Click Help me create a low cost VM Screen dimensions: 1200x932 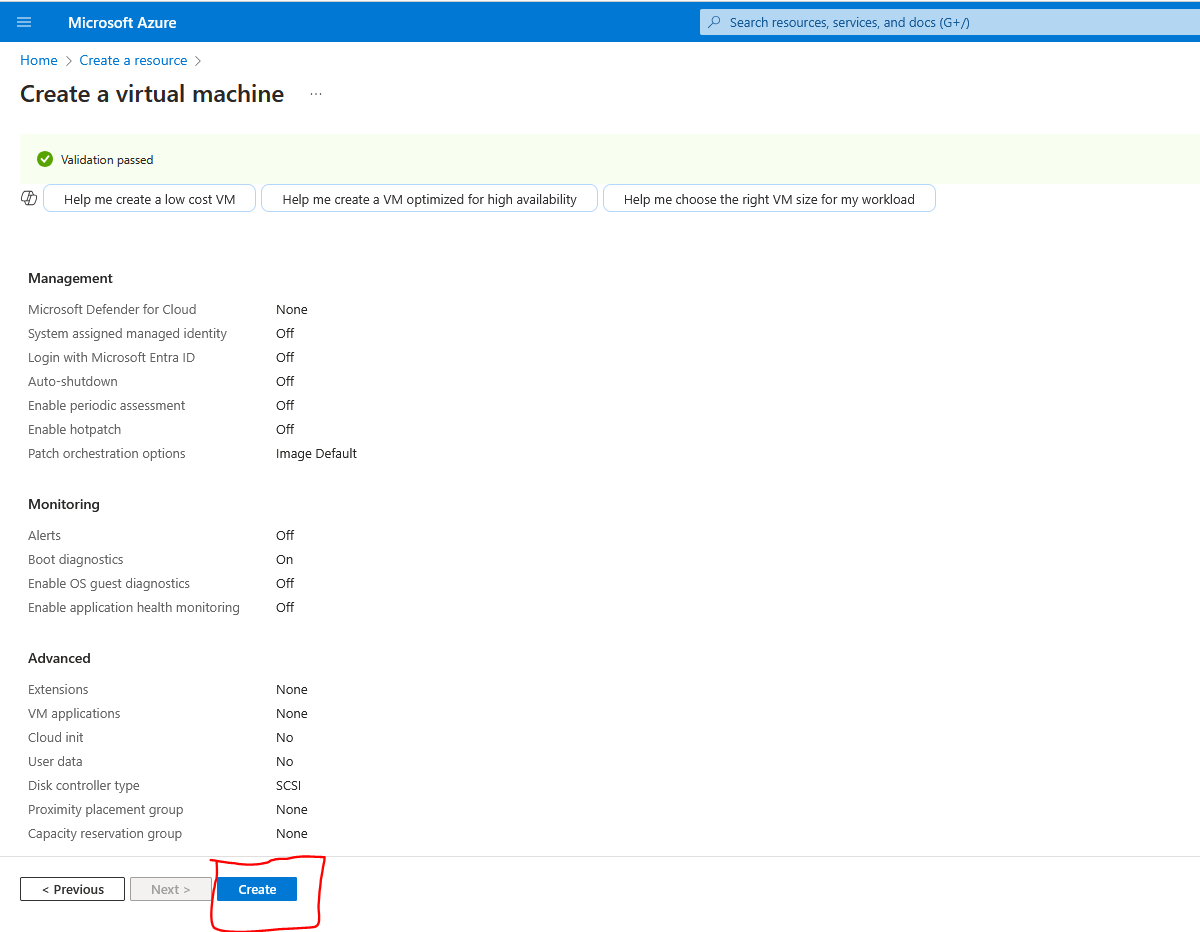coord(150,199)
